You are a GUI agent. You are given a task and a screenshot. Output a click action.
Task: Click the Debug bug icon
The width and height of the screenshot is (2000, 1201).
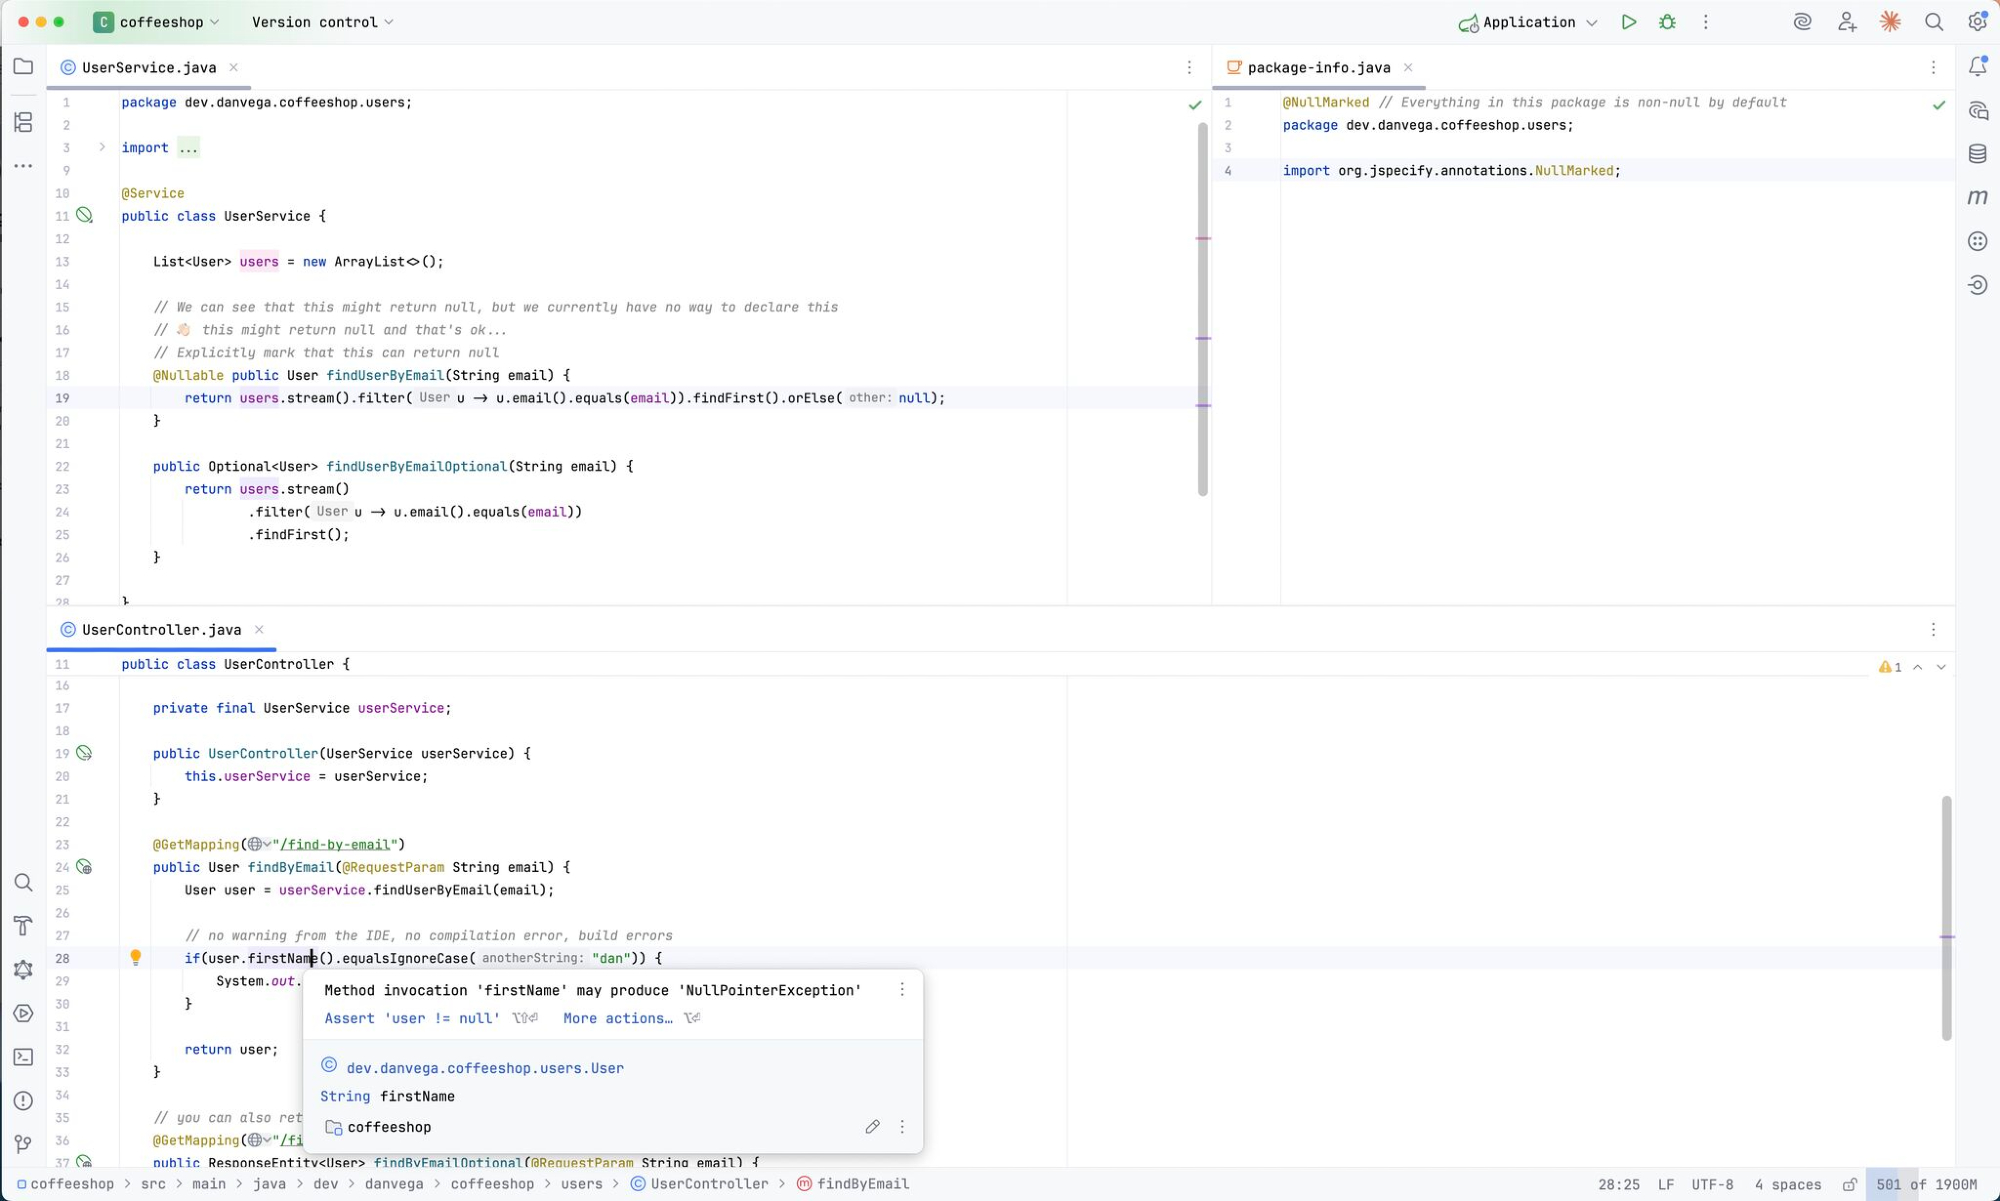click(1667, 22)
